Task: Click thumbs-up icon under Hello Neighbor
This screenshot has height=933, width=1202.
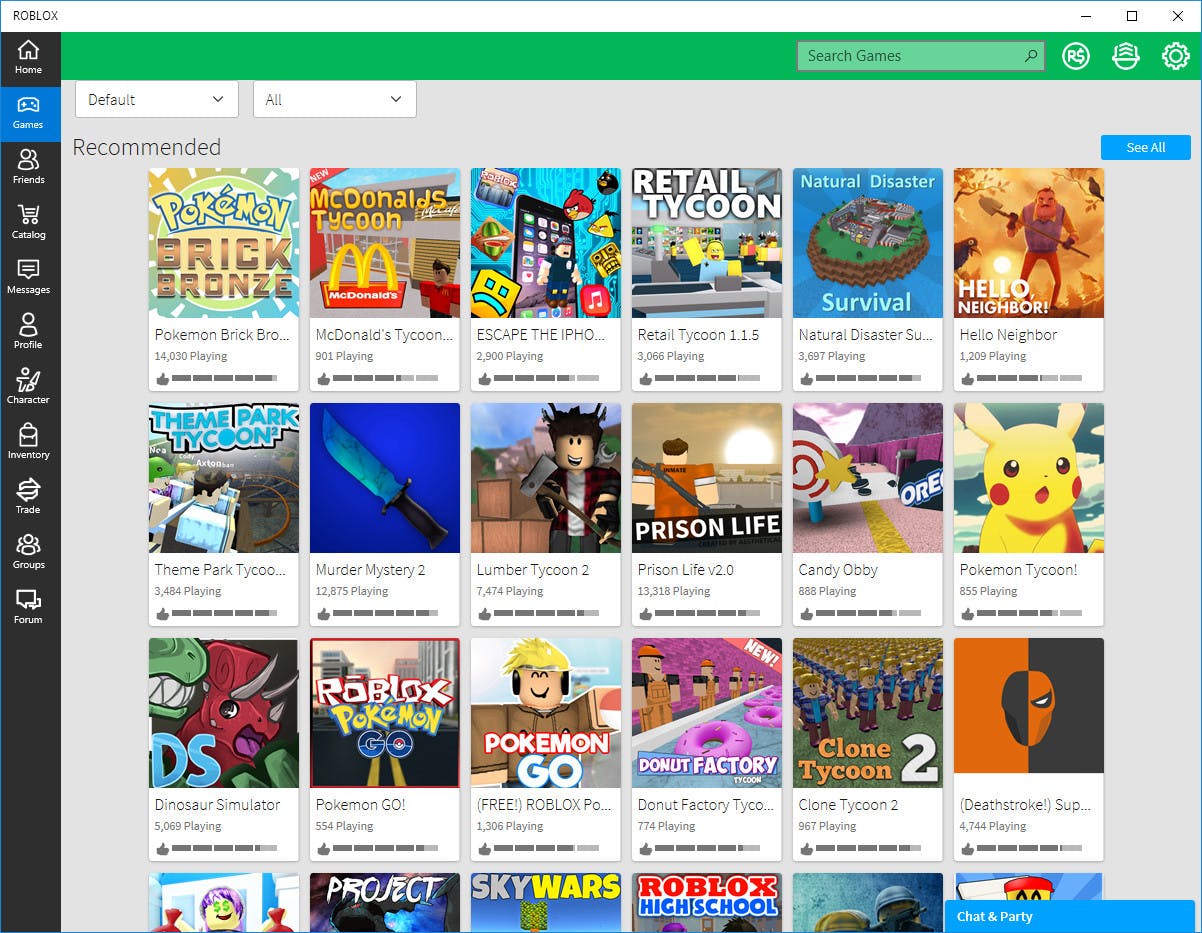Action: (x=968, y=379)
